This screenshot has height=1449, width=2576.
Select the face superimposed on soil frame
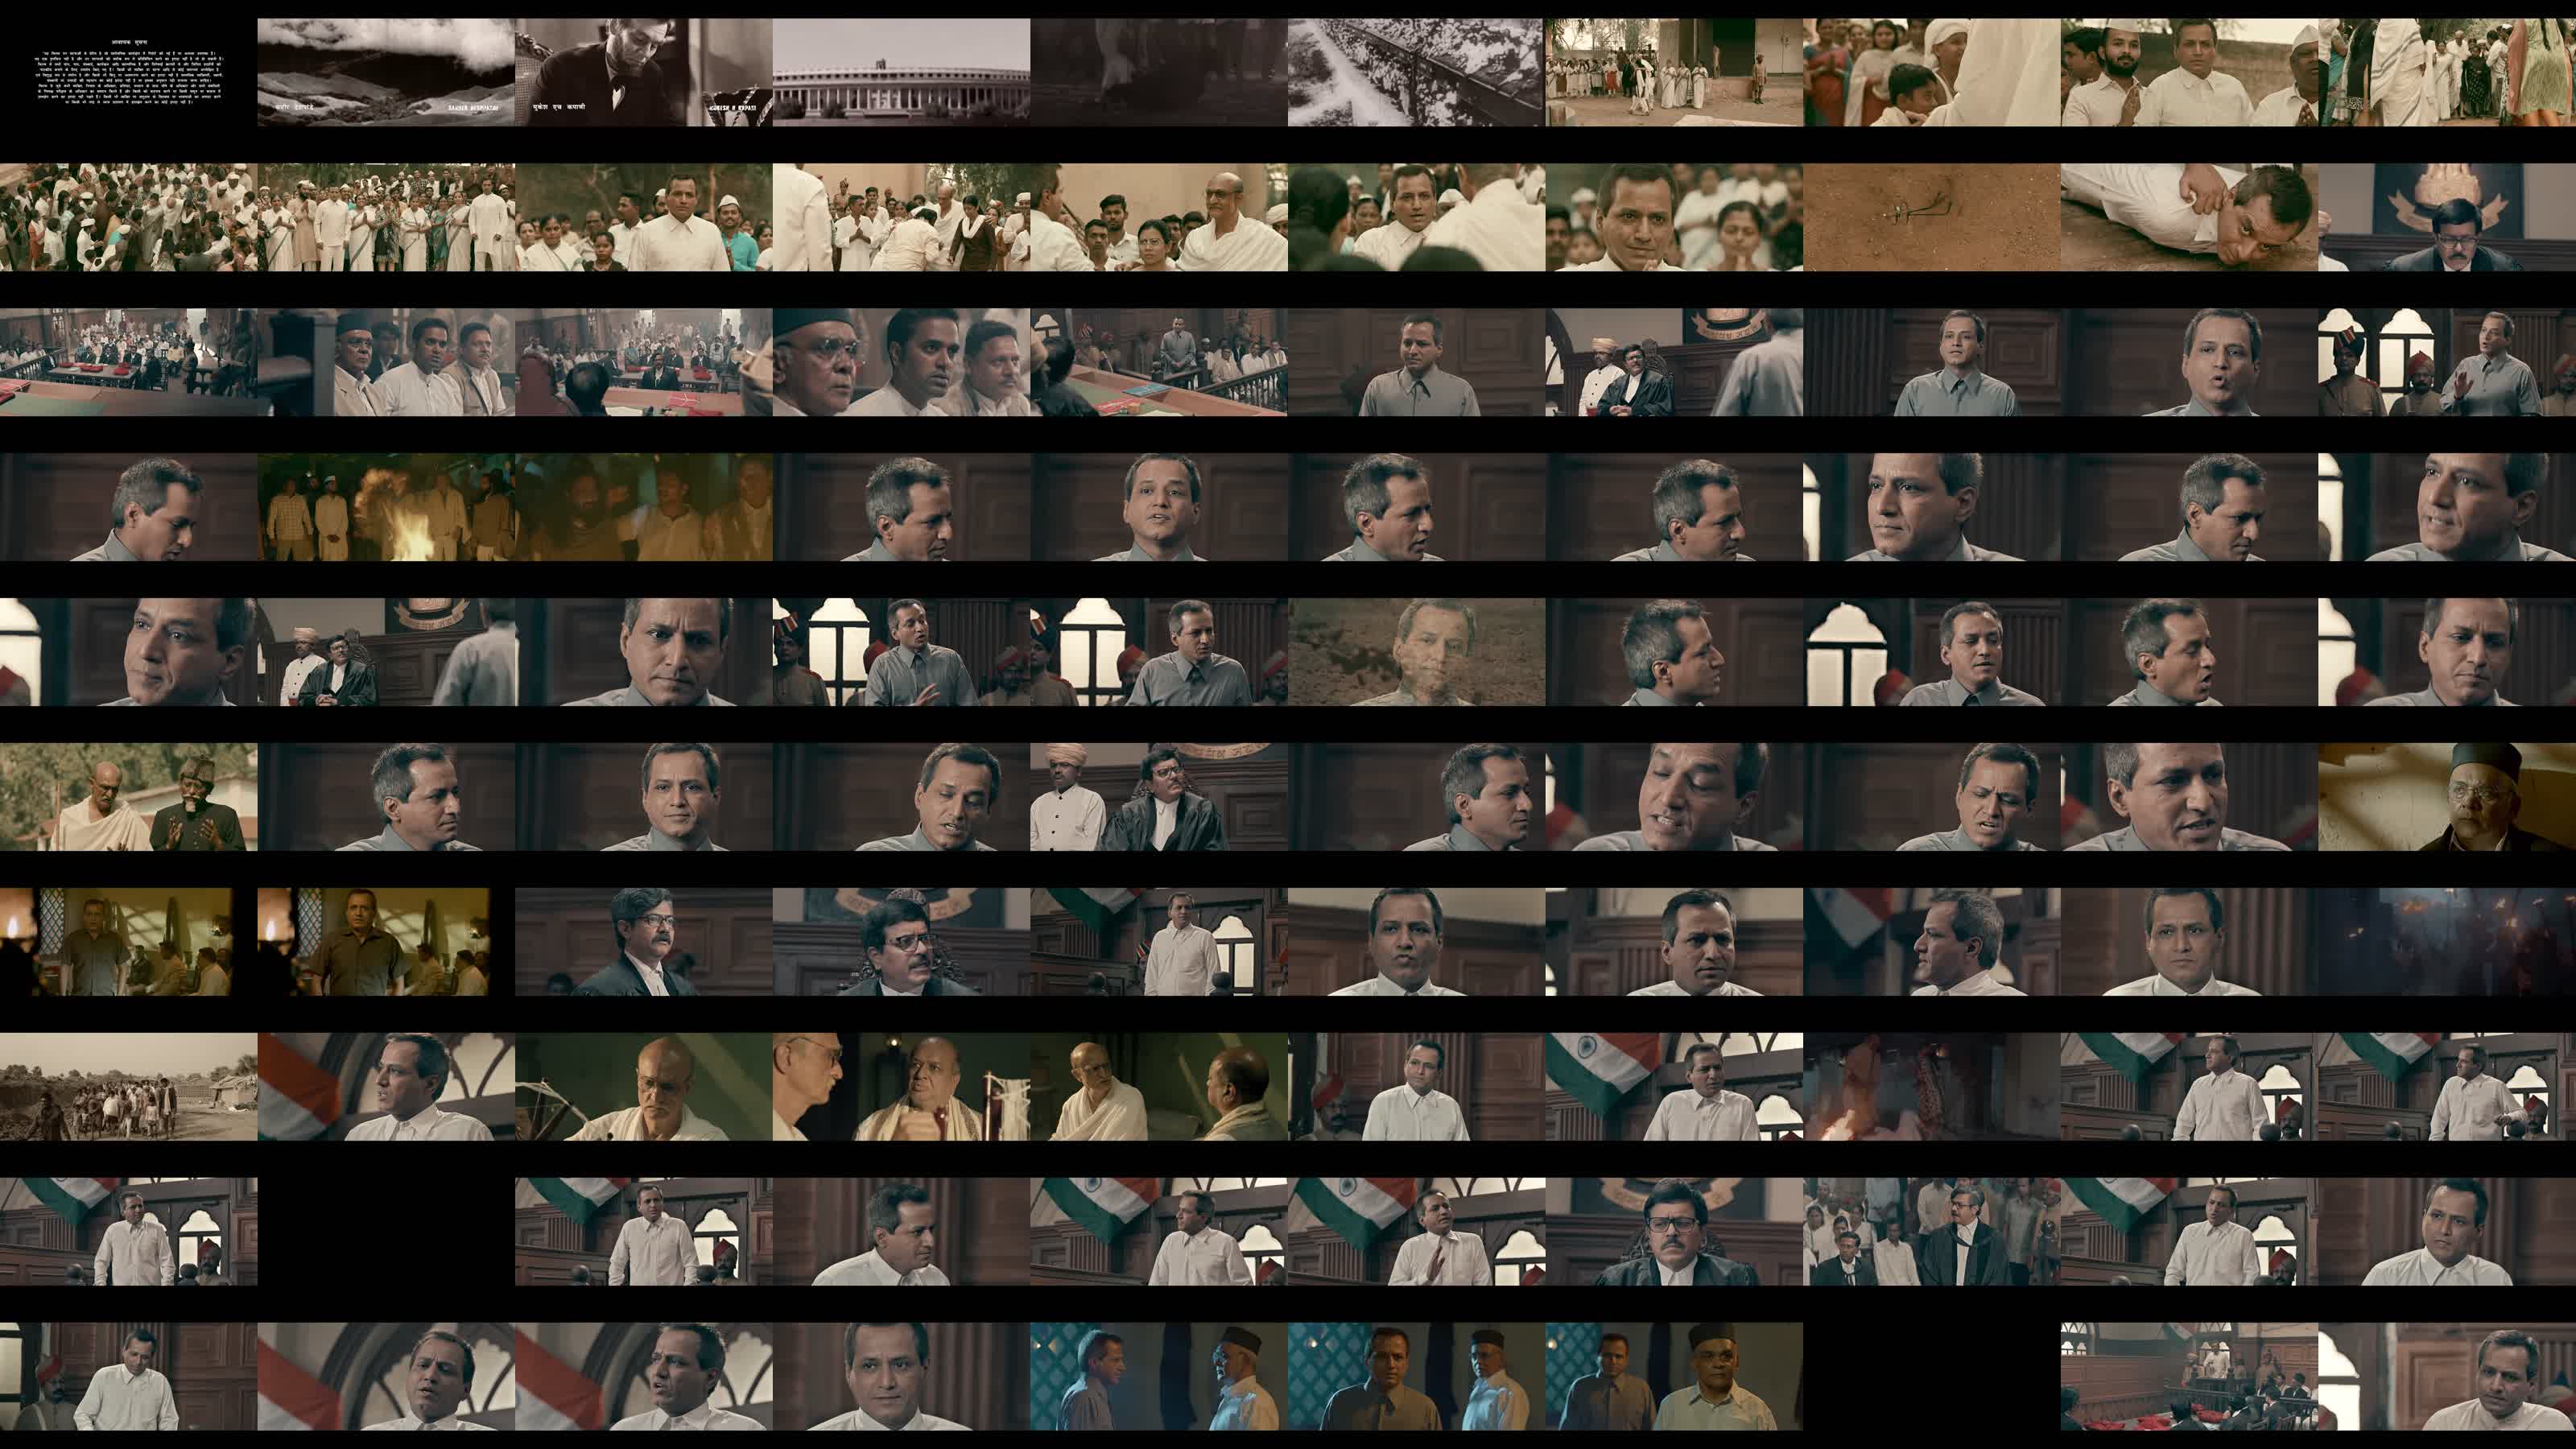[x=1416, y=652]
